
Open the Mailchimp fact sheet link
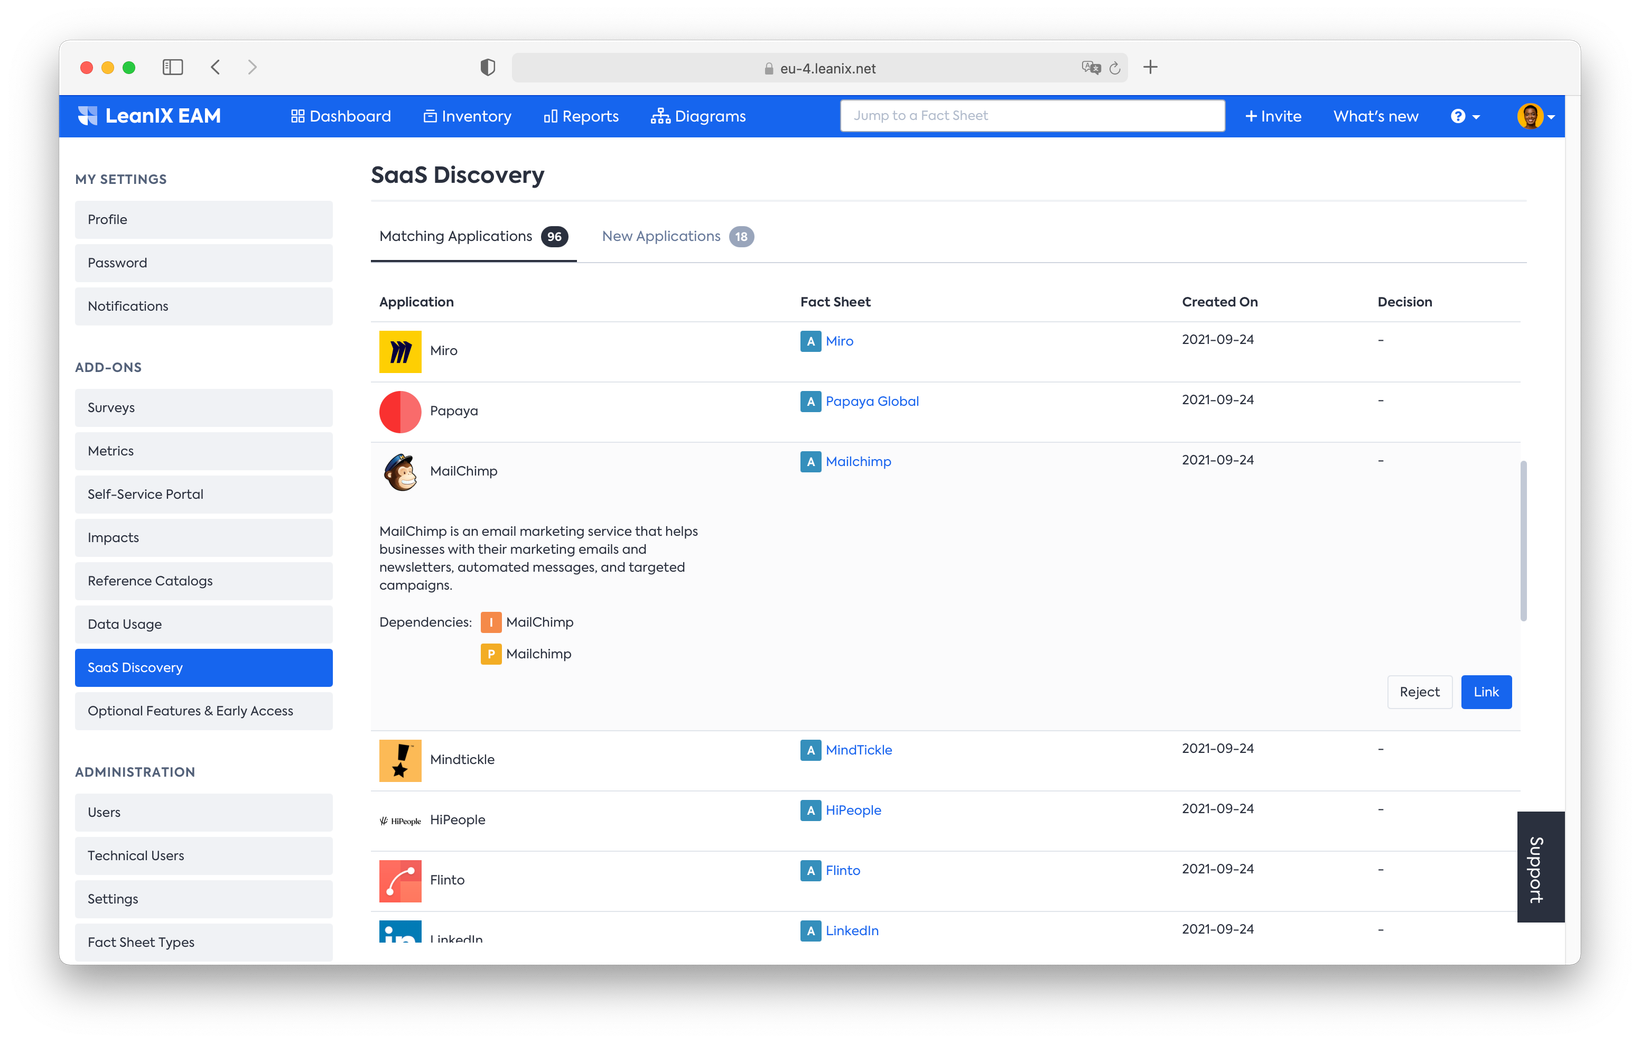[x=859, y=461]
